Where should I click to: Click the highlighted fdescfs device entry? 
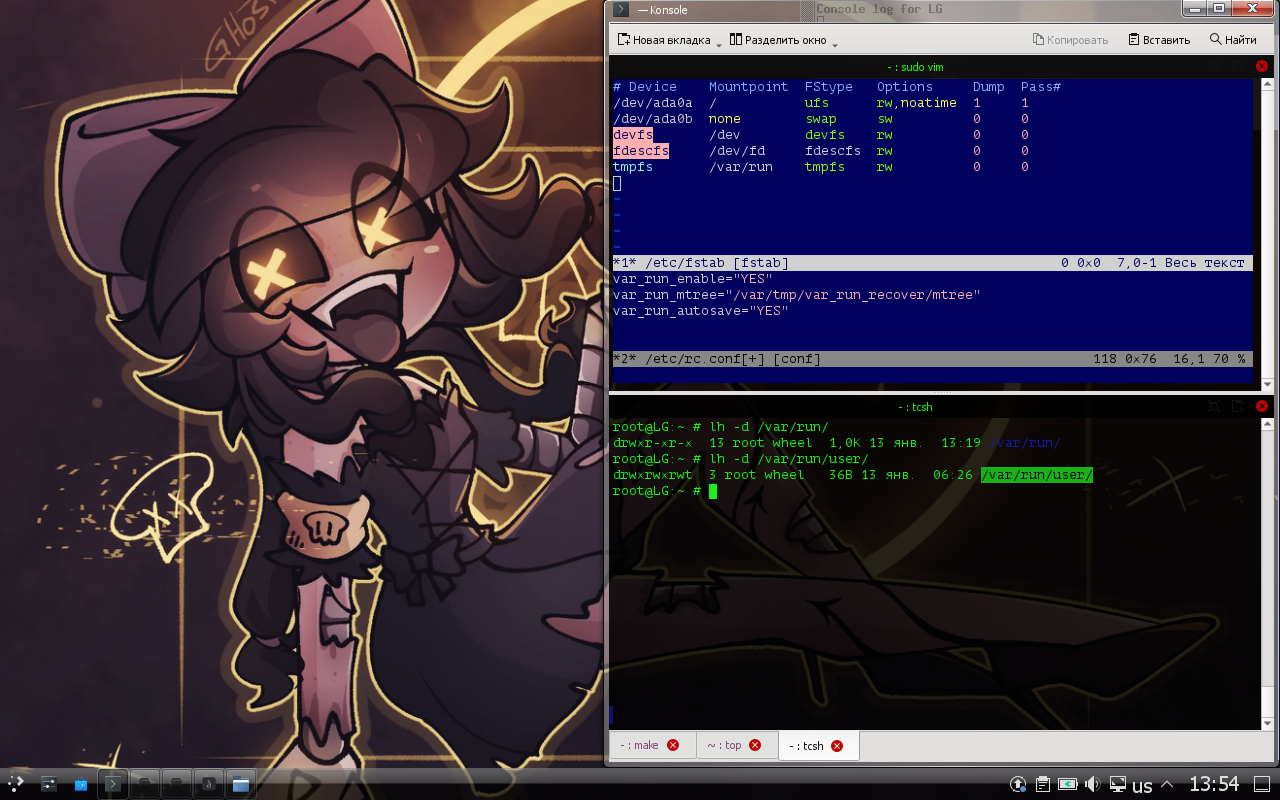pos(641,151)
